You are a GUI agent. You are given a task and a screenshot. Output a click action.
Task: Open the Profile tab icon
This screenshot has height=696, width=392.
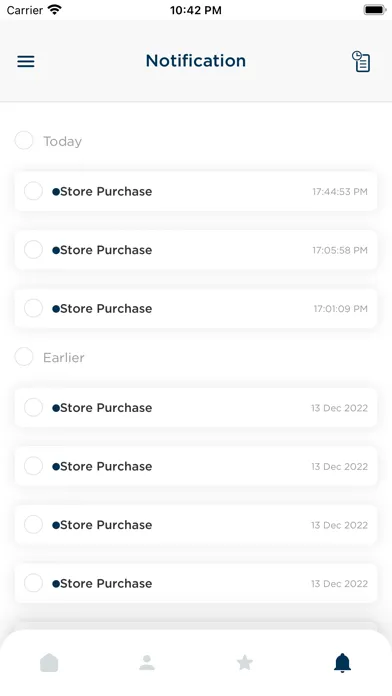click(147, 663)
